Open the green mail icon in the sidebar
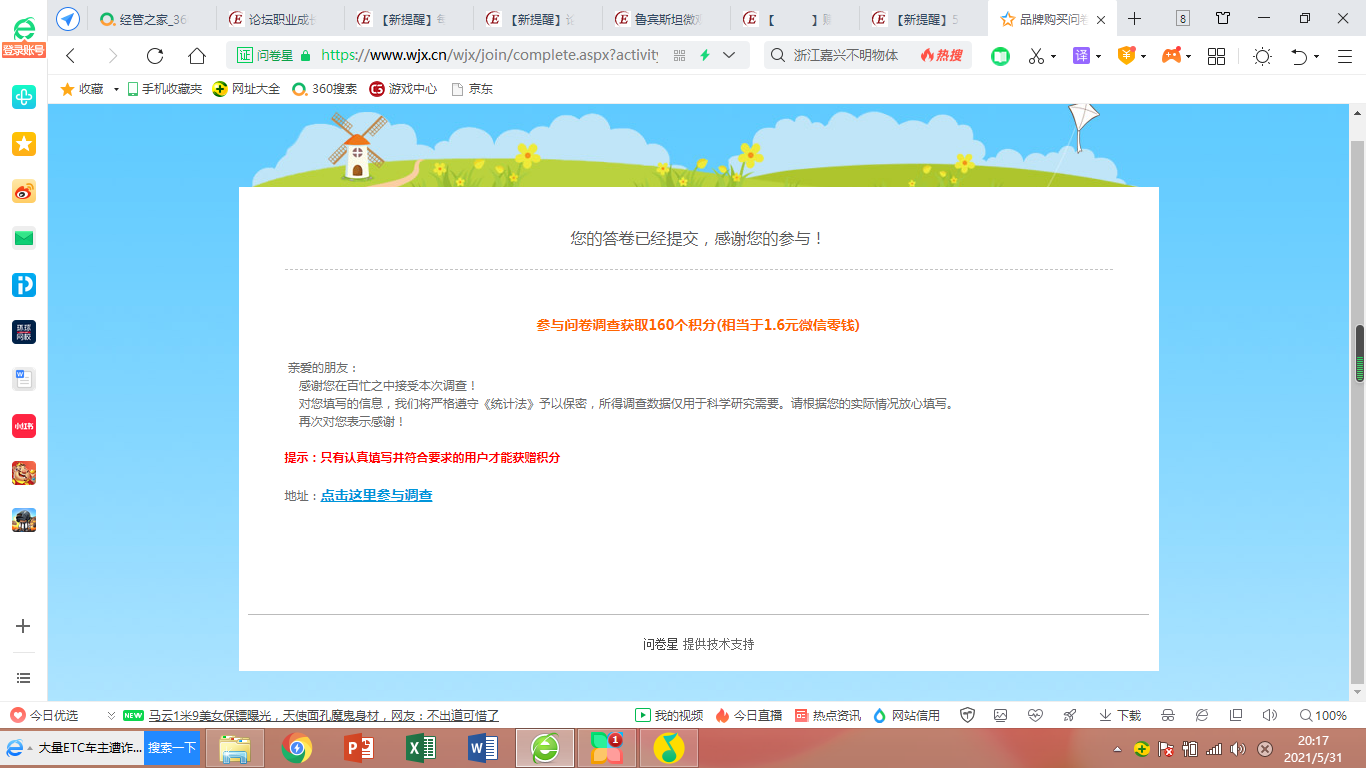Viewport: 1366px width, 768px height. click(24, 238)
